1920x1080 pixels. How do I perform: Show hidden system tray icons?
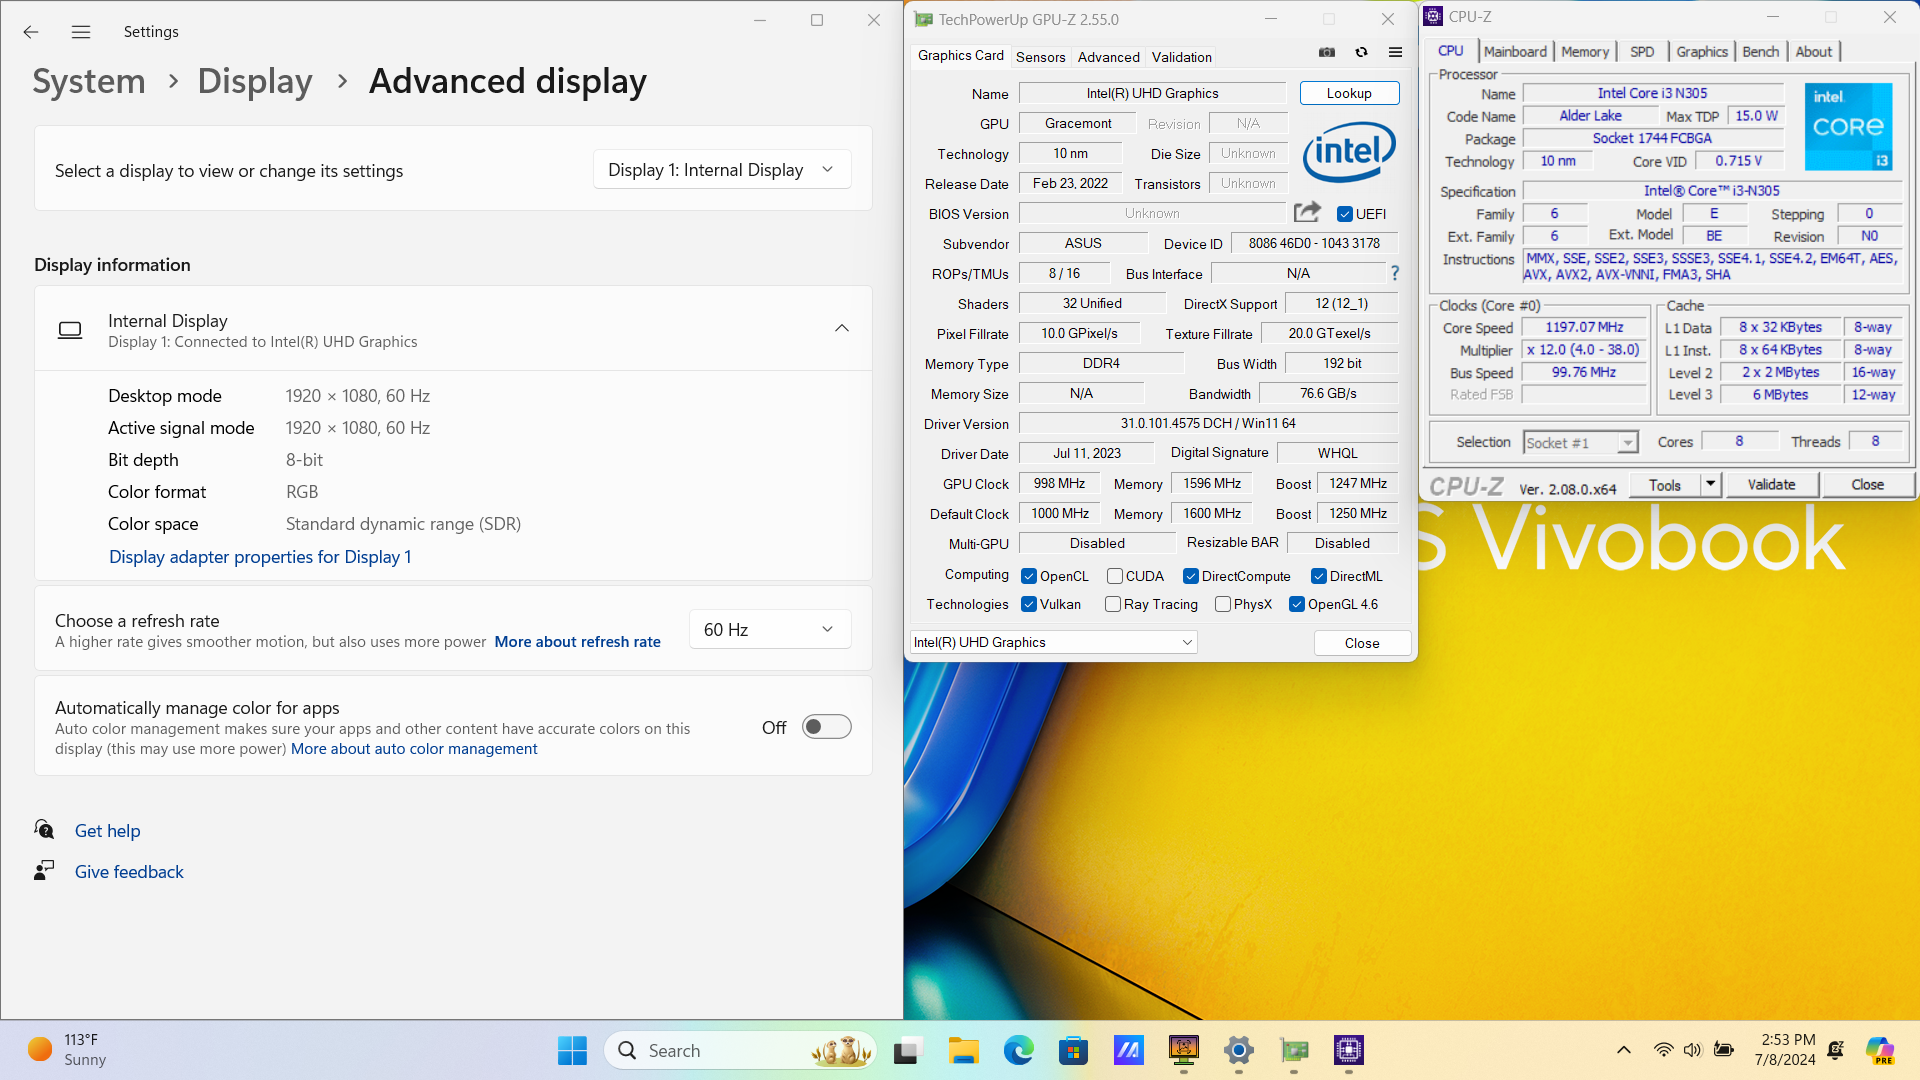[1624, 1050]
